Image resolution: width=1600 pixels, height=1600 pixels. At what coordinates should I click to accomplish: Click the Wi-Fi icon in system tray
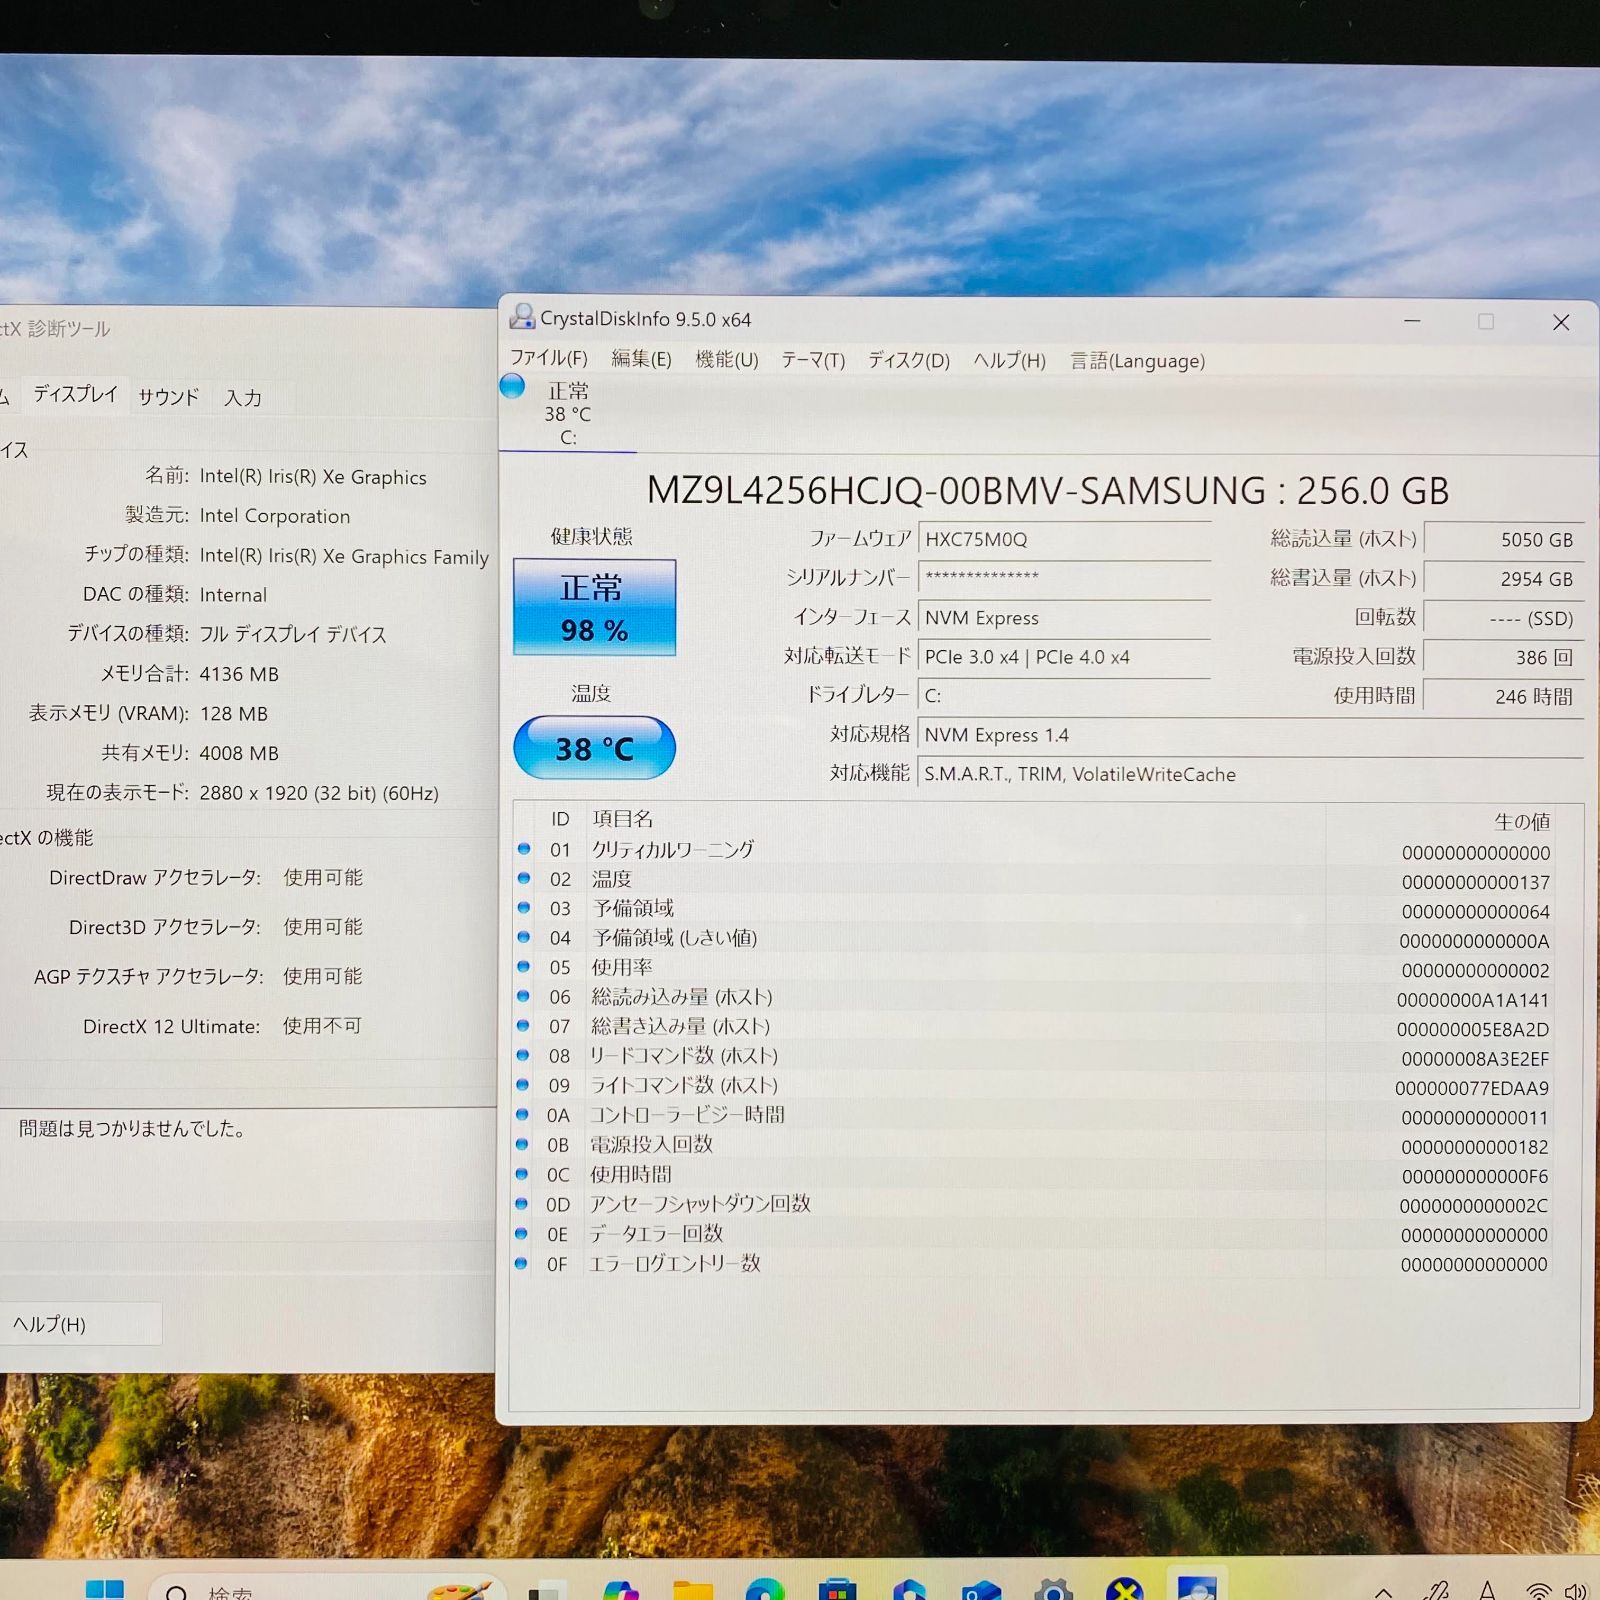pos(1539,1591)
